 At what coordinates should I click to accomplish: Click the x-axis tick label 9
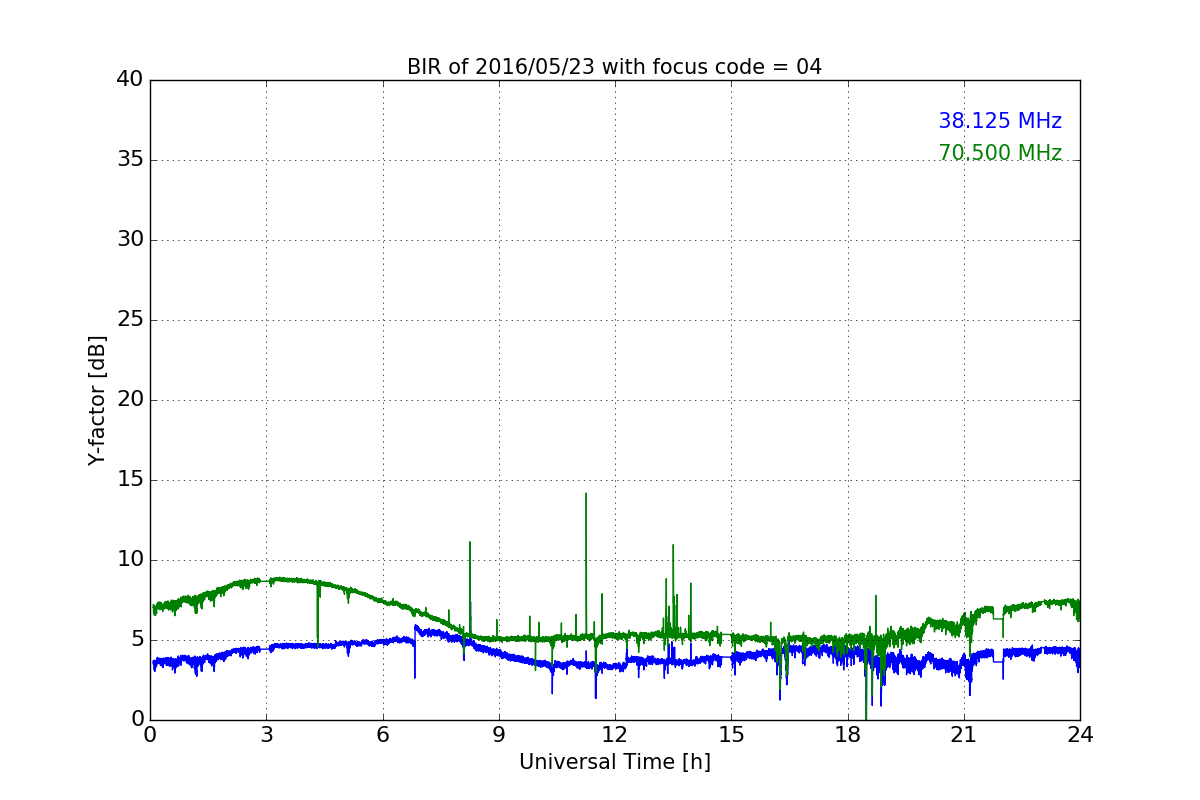[499, 735]
